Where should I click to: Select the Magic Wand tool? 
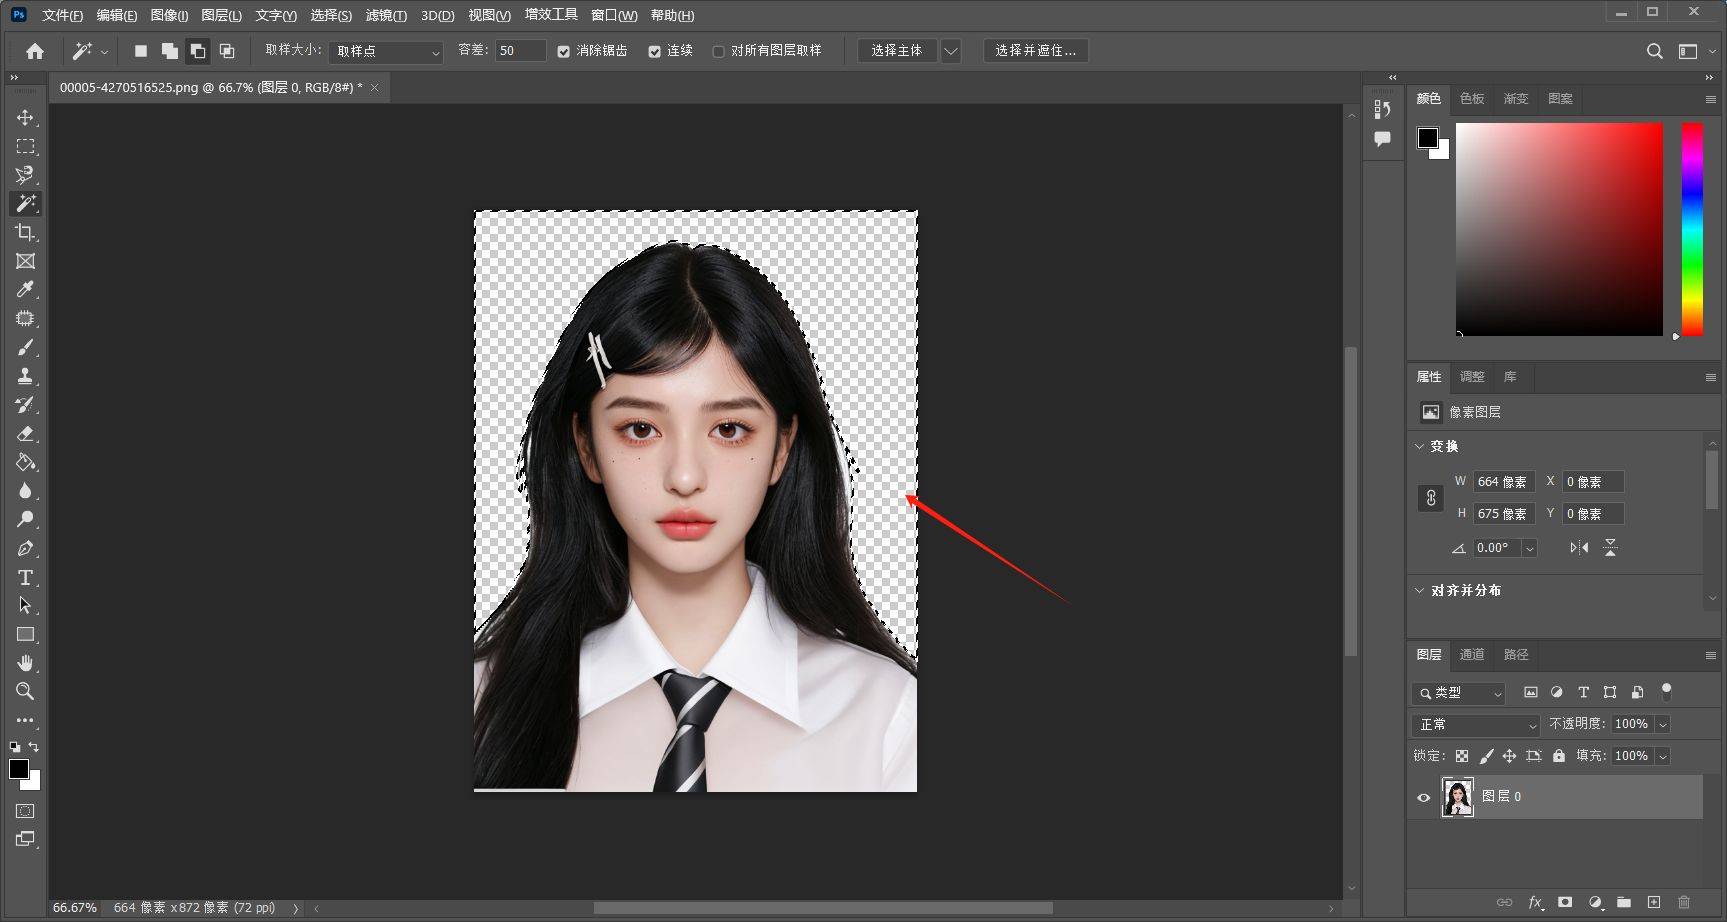25,203
